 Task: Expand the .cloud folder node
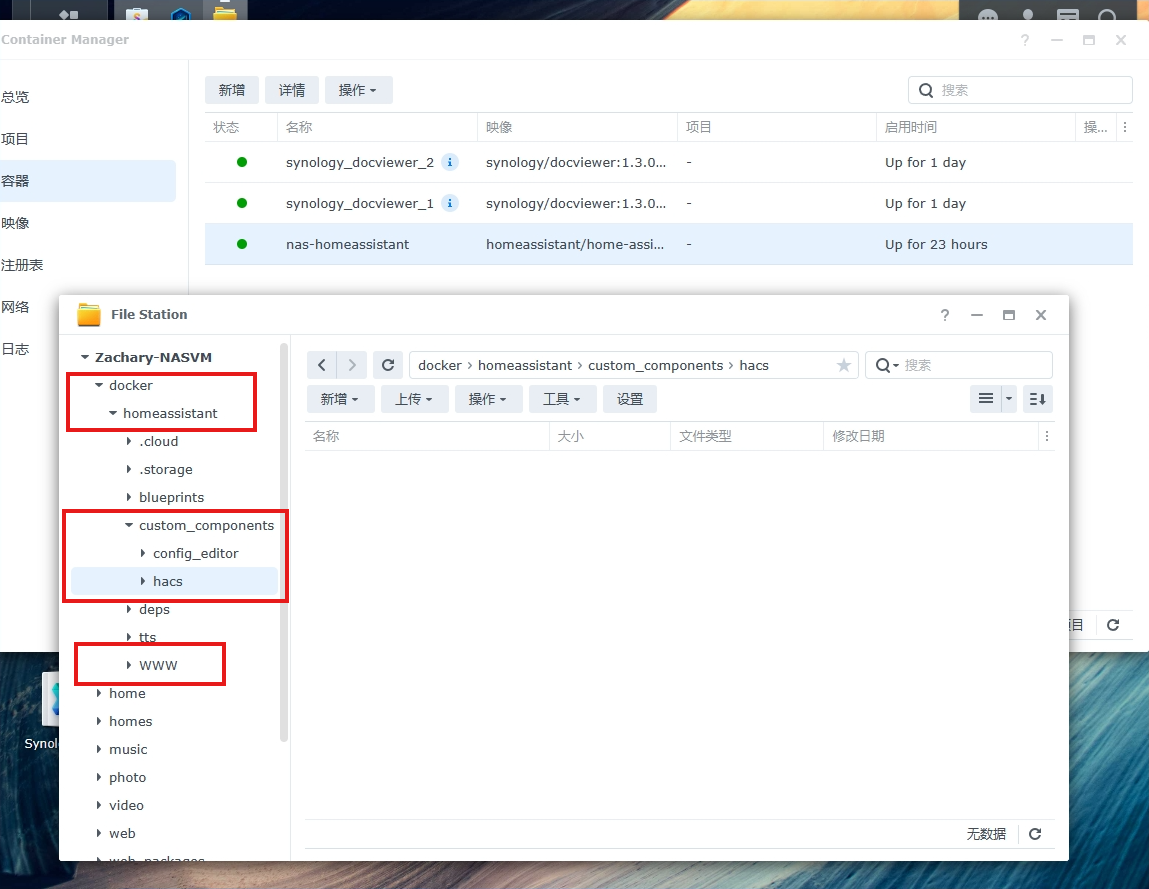[x=129, y=441]
